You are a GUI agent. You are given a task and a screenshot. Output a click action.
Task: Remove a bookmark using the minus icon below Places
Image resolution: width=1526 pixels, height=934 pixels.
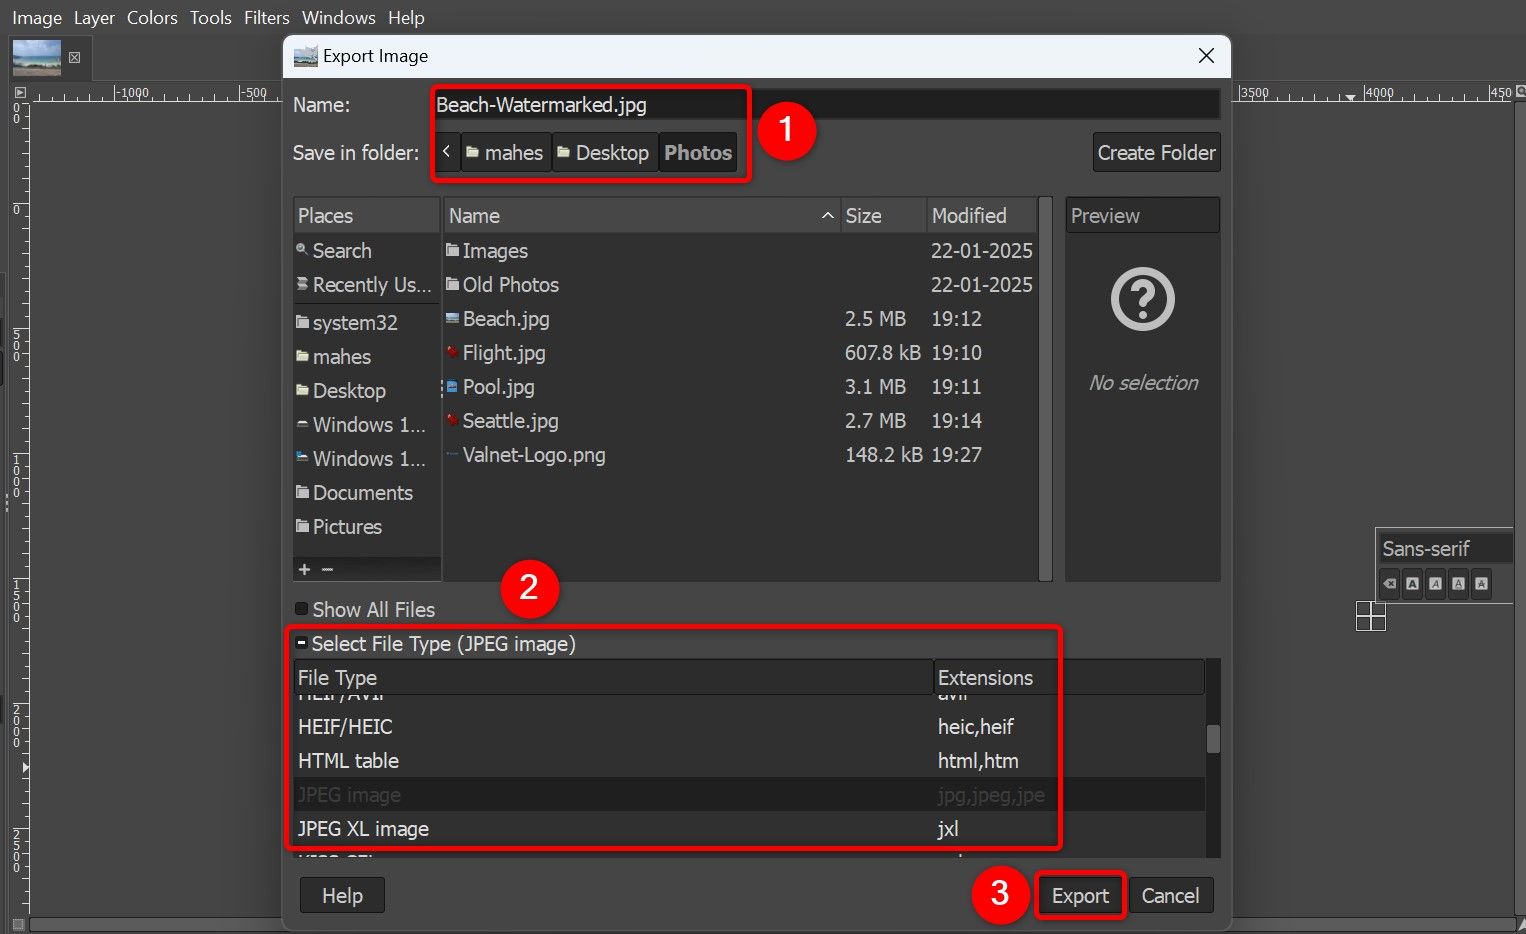pos(327,569)
